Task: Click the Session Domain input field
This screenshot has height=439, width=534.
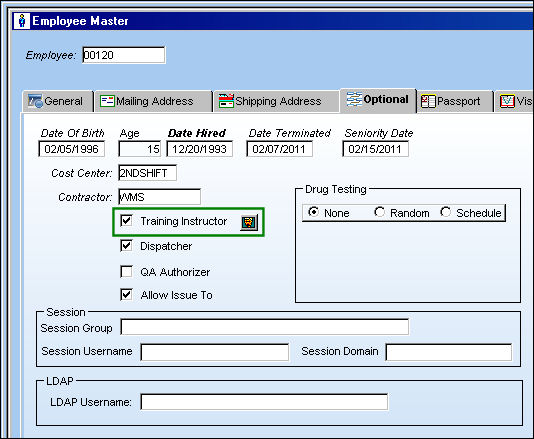Action: pyautogui.click(x=449, y=352)
